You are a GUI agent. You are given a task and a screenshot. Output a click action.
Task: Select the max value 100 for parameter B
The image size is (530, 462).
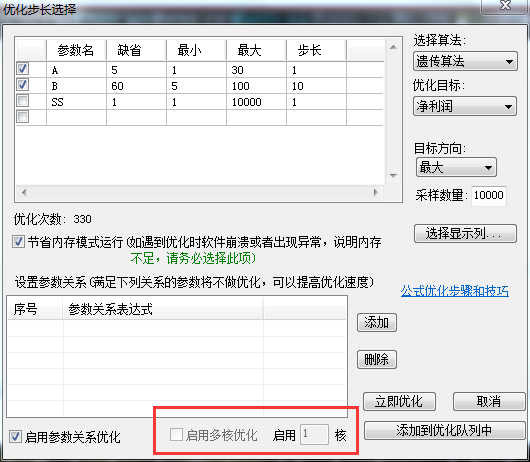[256, 86]
